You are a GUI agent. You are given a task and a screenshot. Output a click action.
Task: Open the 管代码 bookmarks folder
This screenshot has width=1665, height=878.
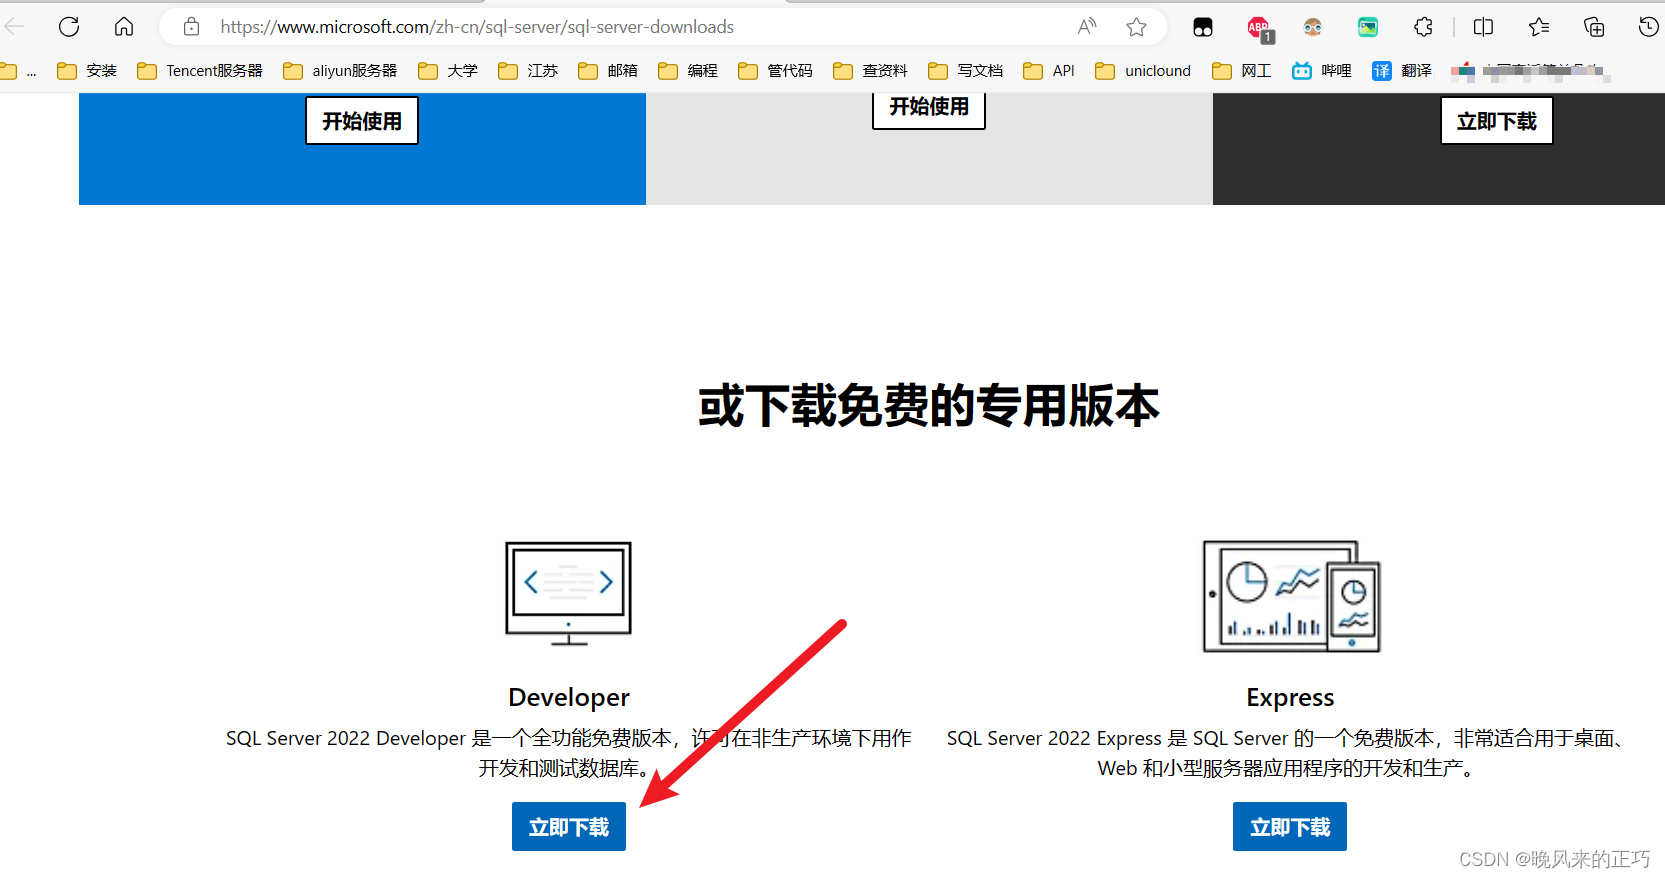coord(775,71)
